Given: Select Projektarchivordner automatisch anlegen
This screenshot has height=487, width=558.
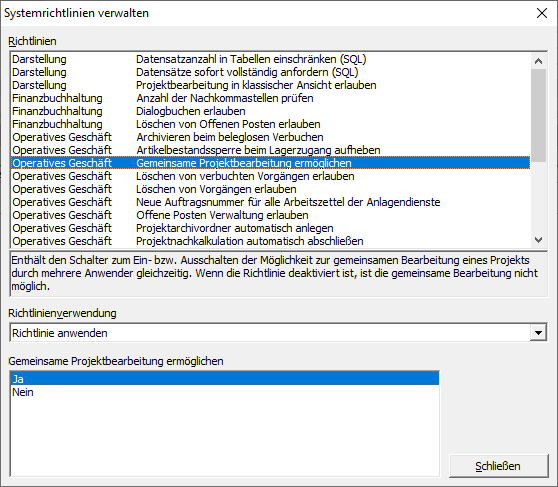Looking at the screenshot, I should 270,228.
